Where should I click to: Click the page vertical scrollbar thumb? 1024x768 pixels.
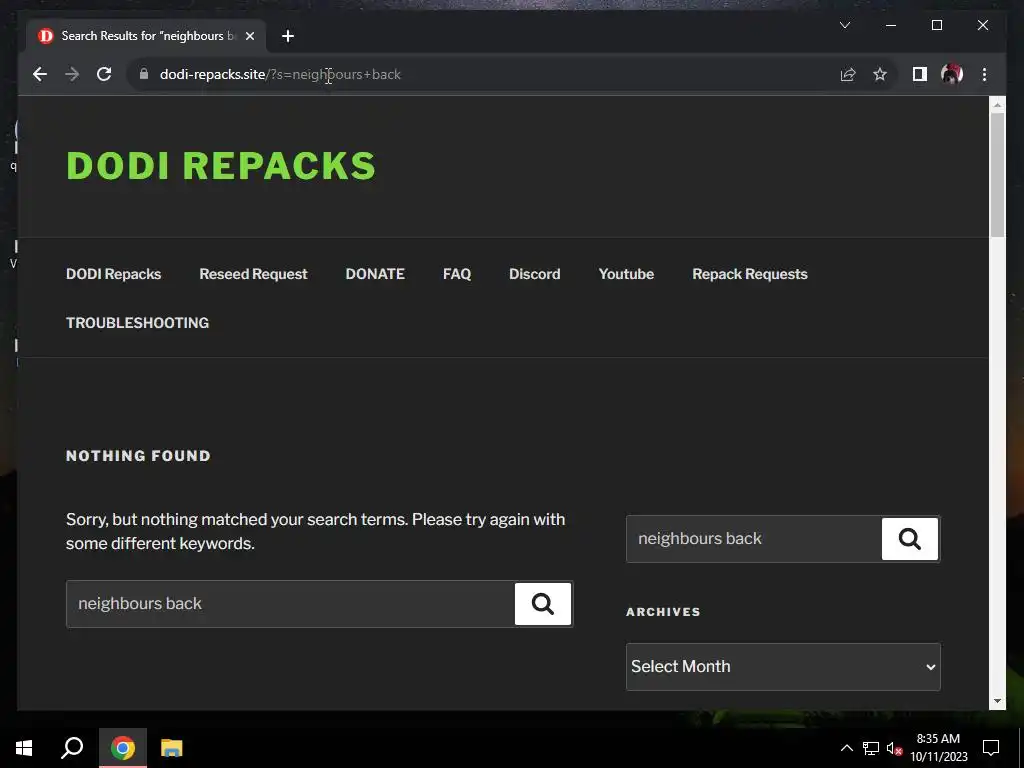pos(997,175)
